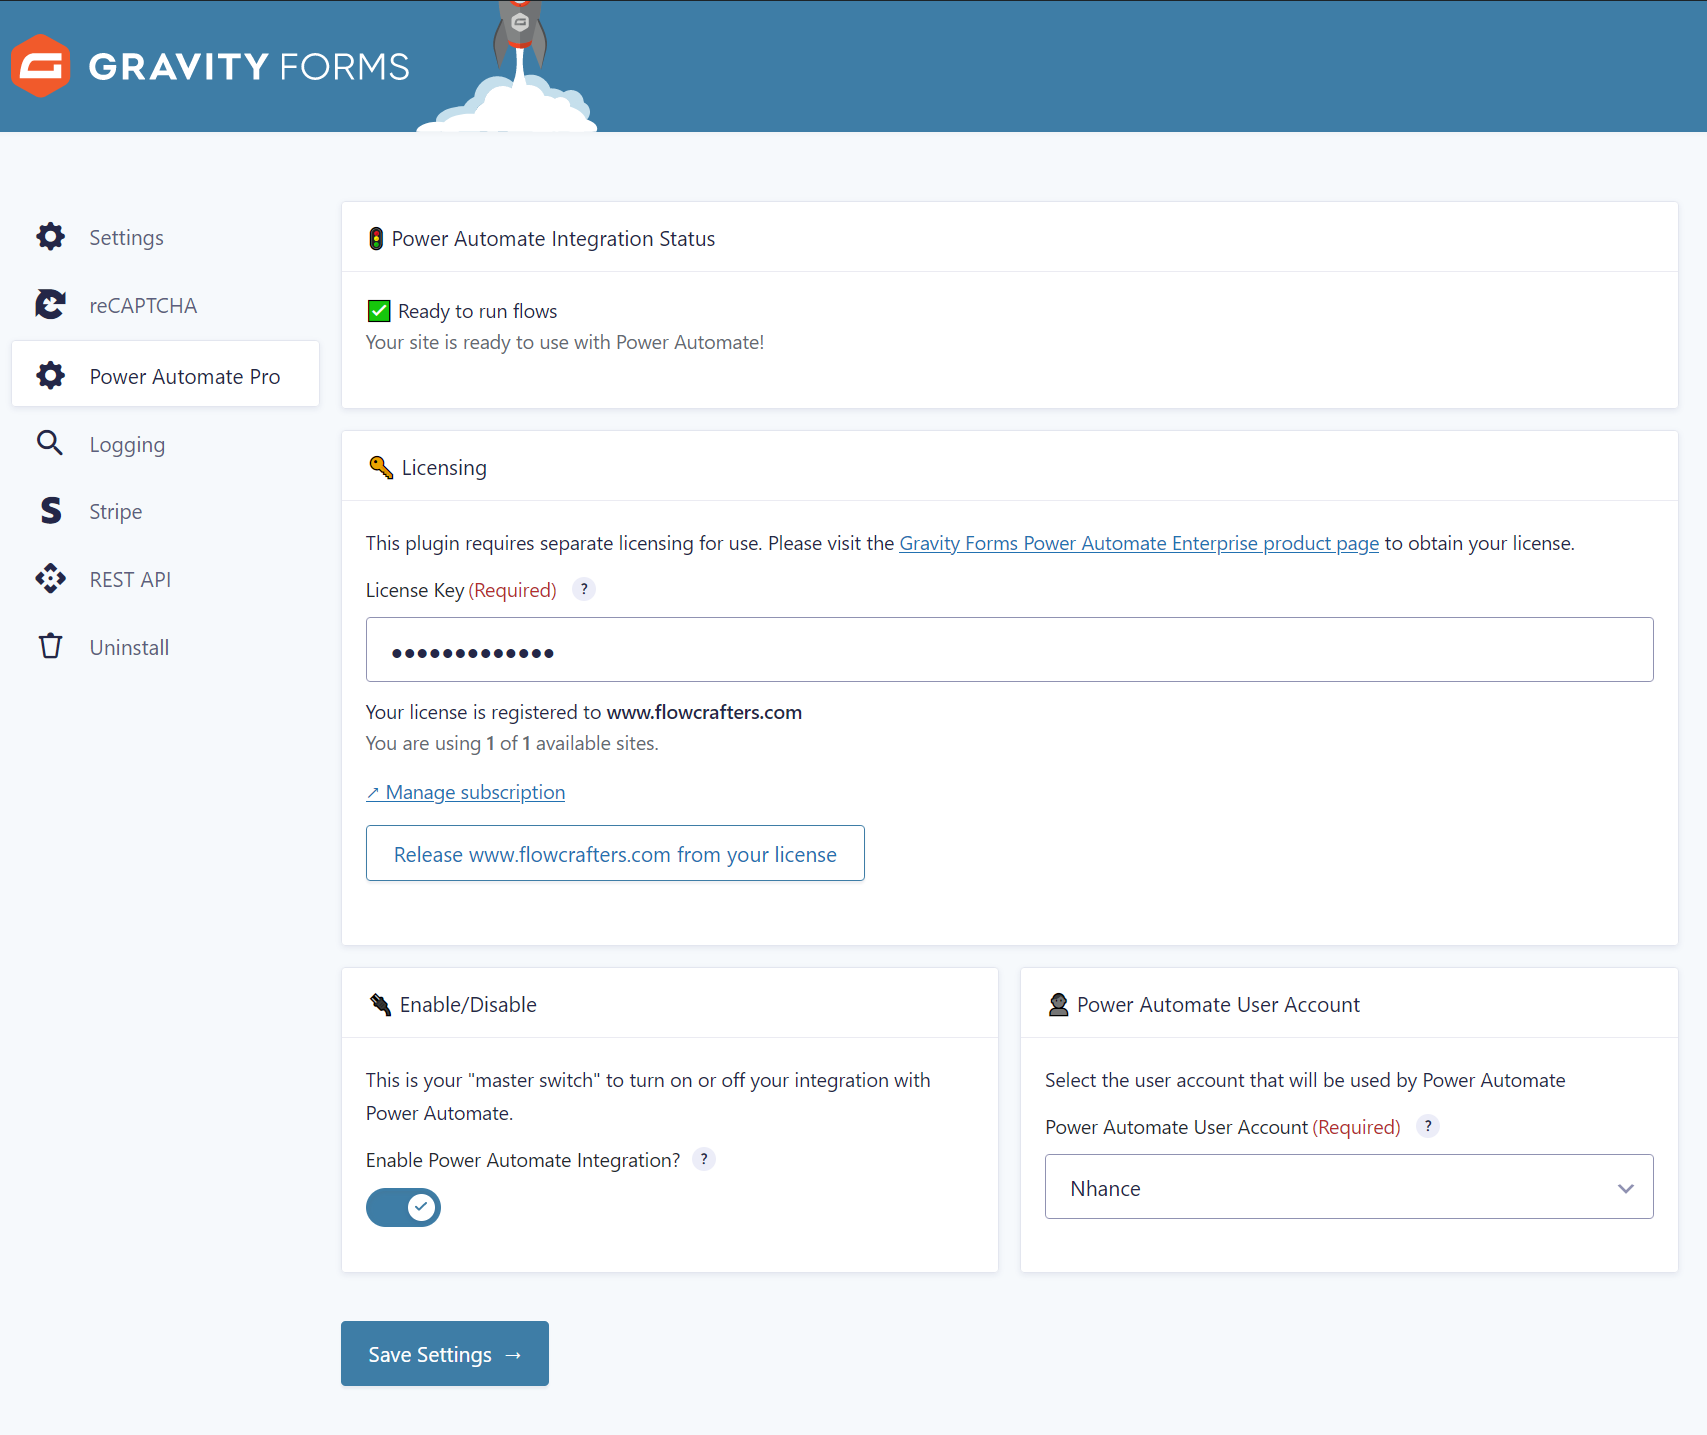
Task: Click the Stripe S icon
Action: click(x=50, y=511)
